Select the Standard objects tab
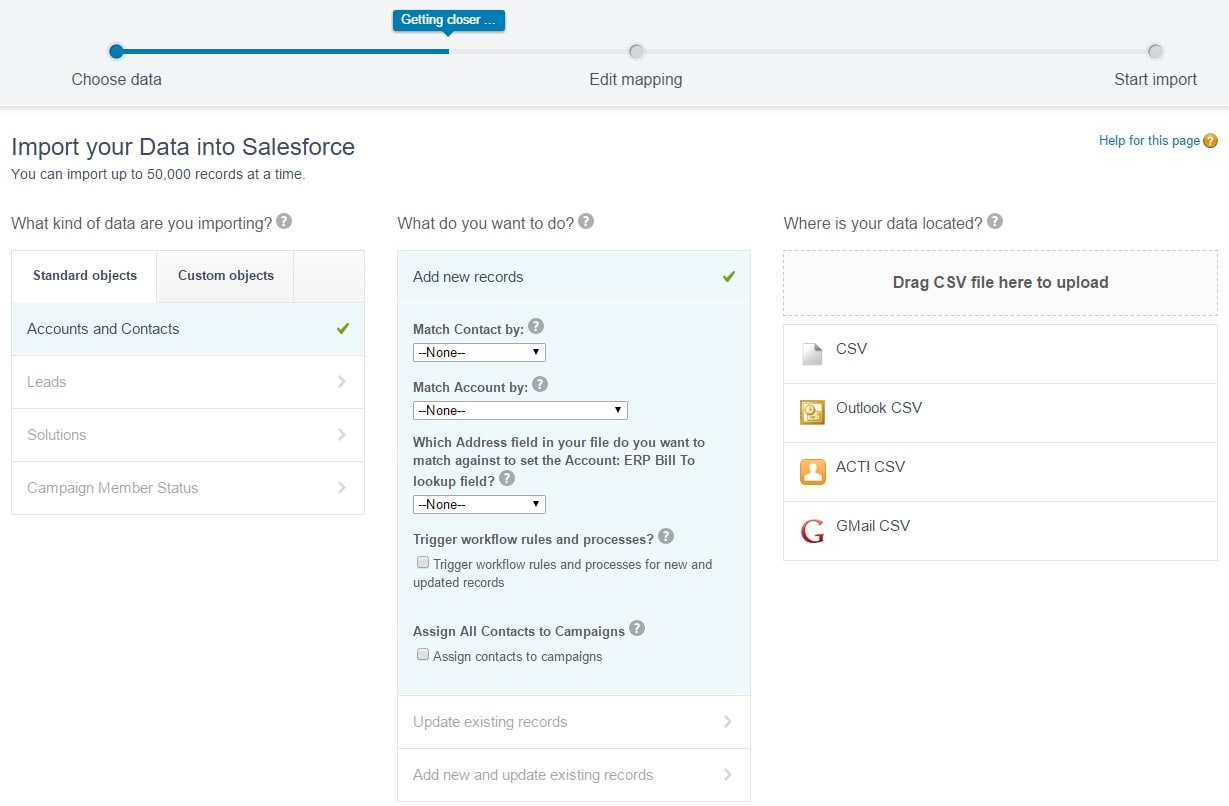This screenshot has width=1229, height=806. (85, 276)
